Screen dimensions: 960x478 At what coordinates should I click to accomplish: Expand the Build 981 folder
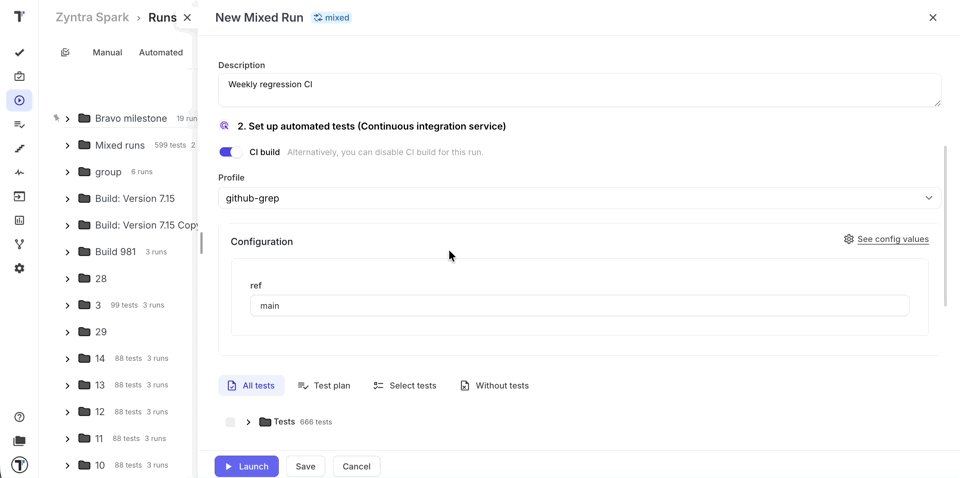67,252
